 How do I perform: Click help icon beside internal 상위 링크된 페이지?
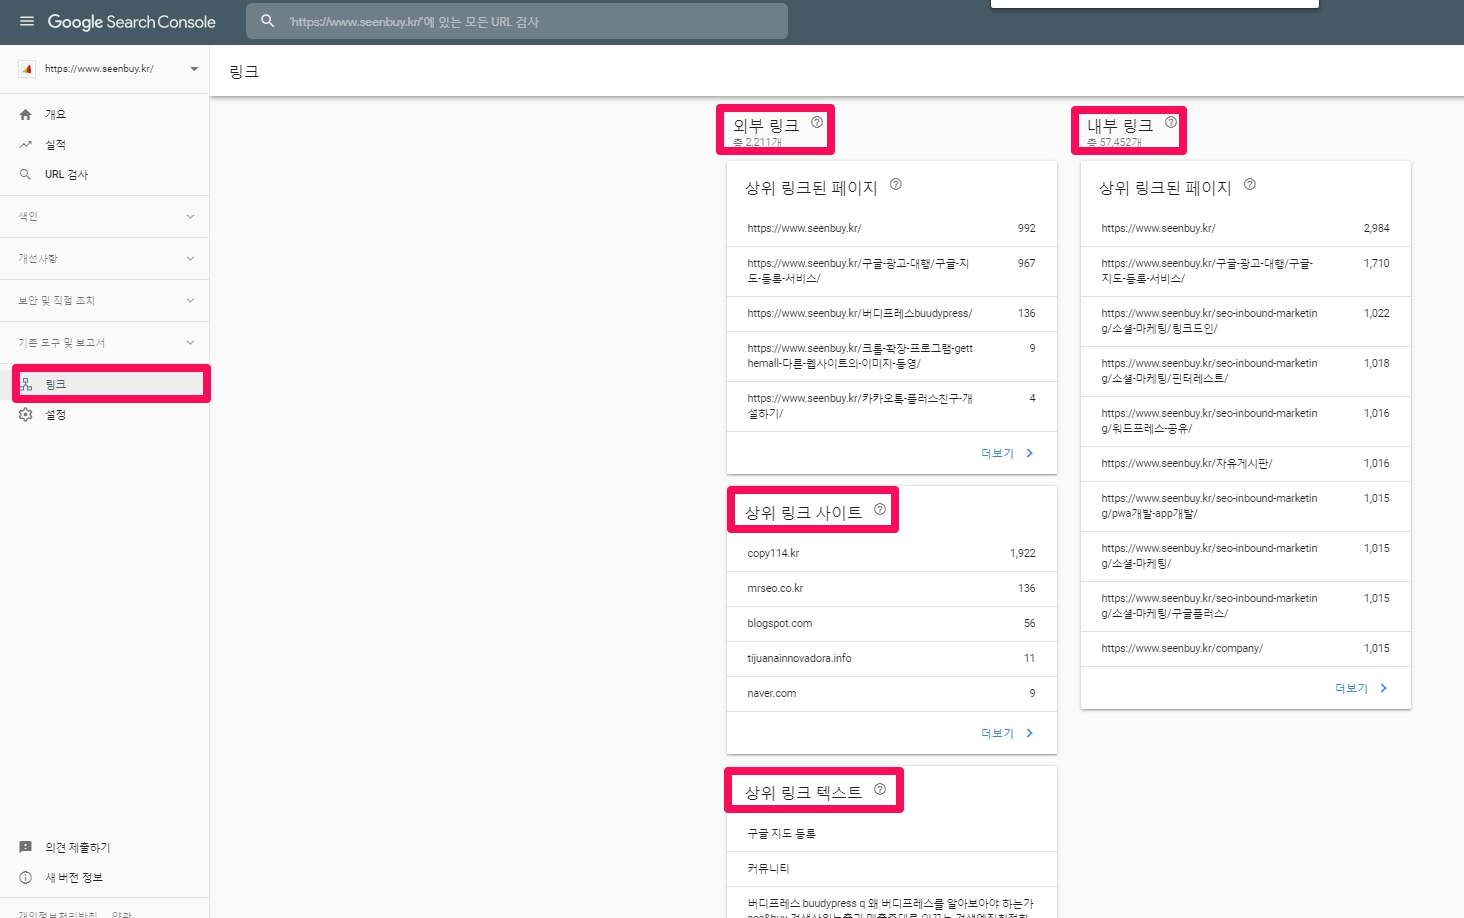tap(1250, 184)
